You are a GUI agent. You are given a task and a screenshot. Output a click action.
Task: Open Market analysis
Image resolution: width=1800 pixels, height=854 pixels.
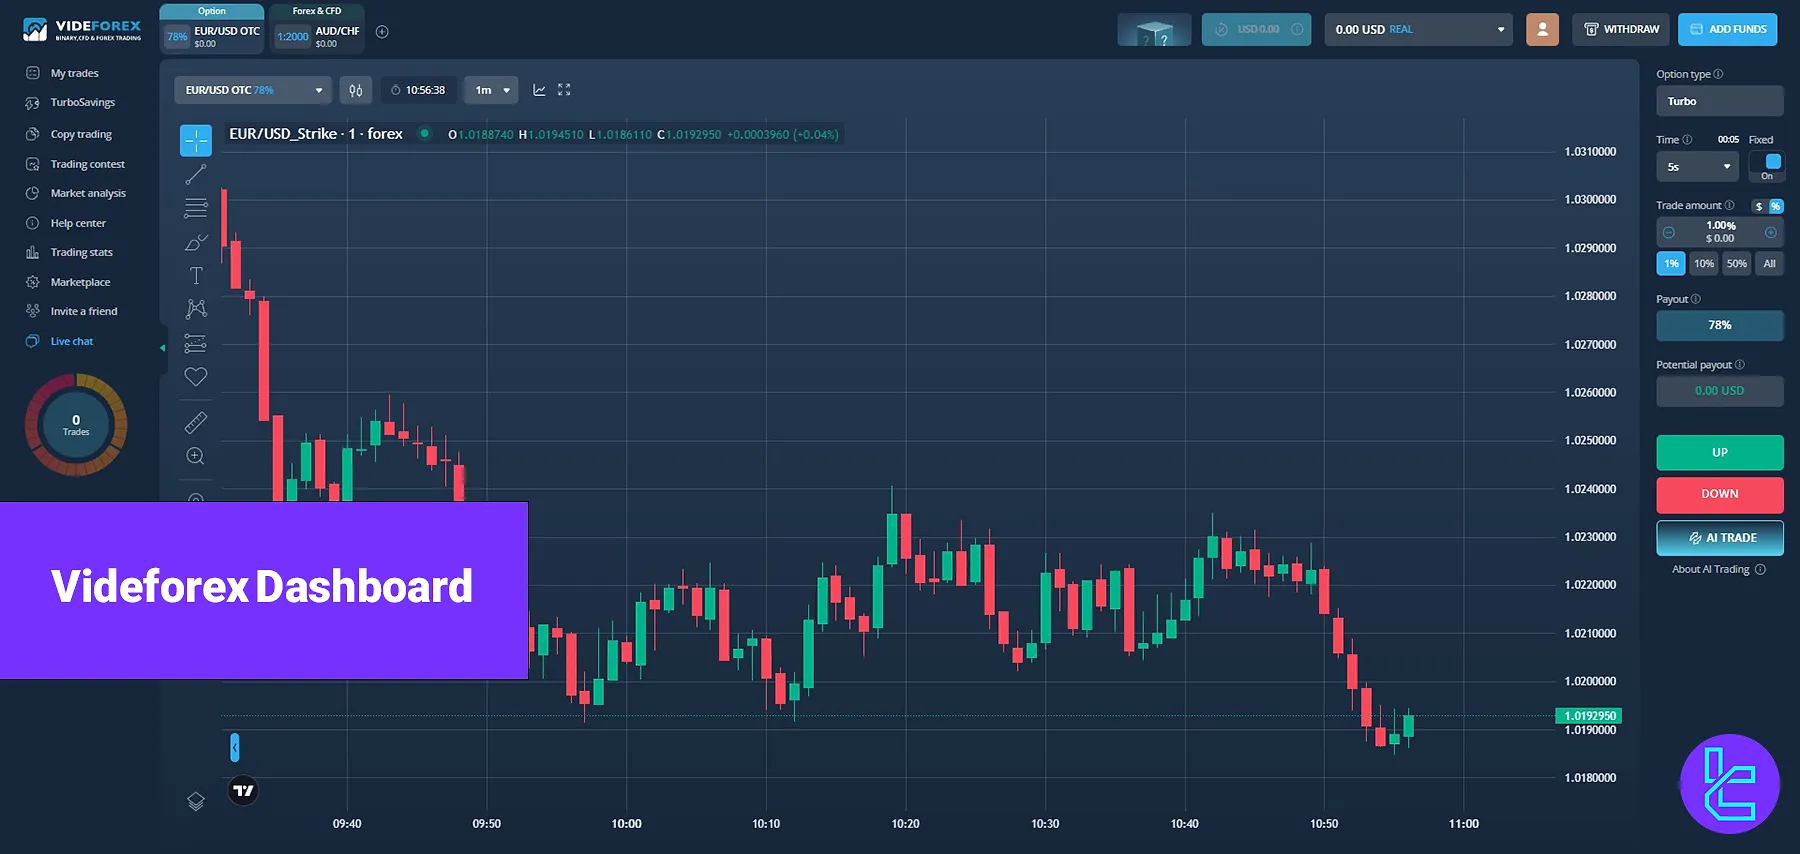click(88, 193)
